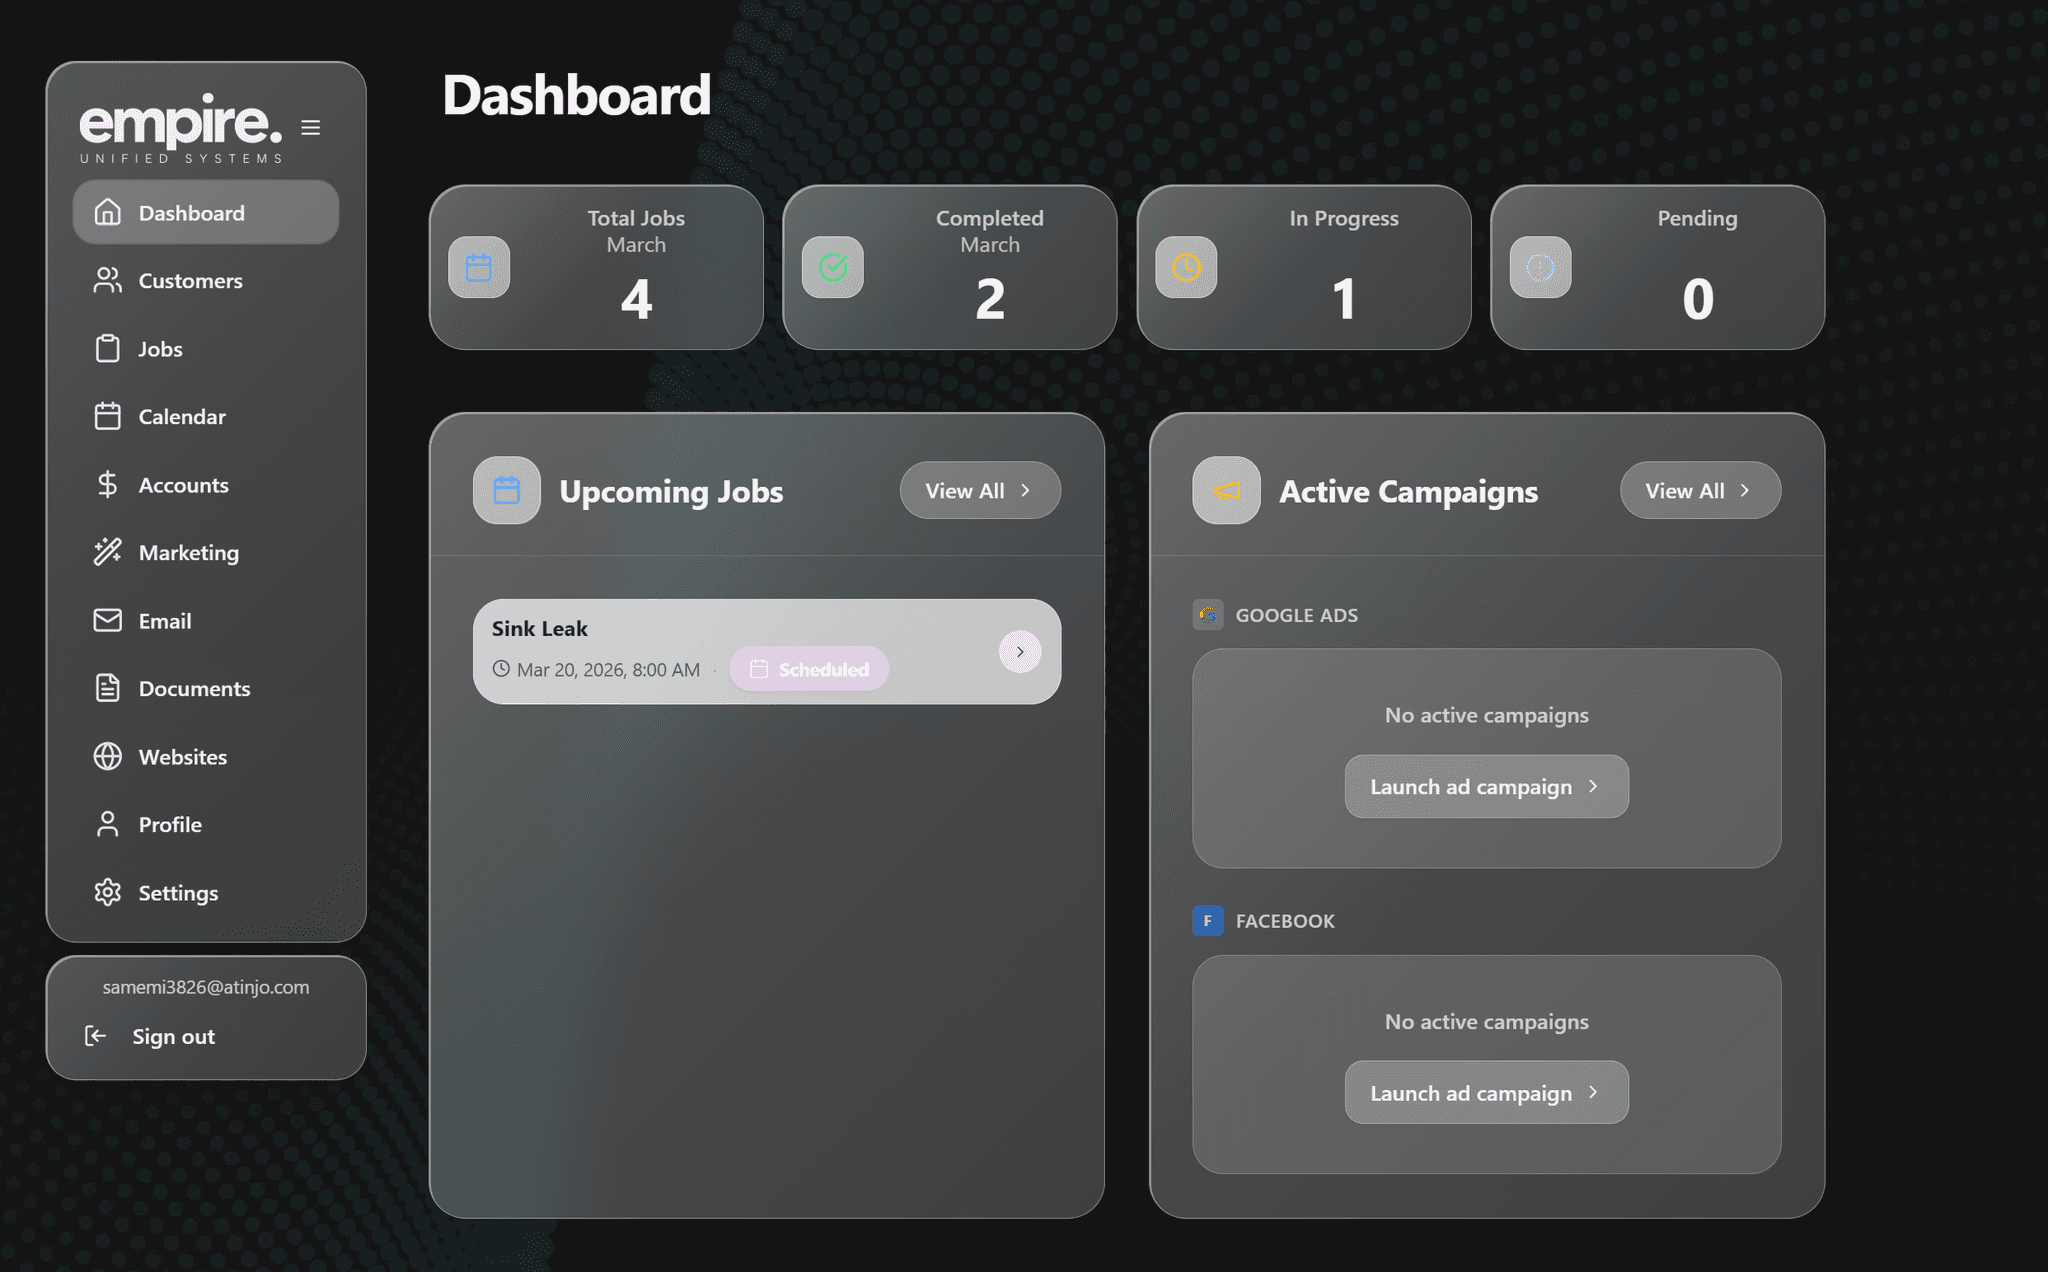The image size is (2048, 1272).
Task: Click the Dashboard home icon in the sidebar
Action: [108, 212]
